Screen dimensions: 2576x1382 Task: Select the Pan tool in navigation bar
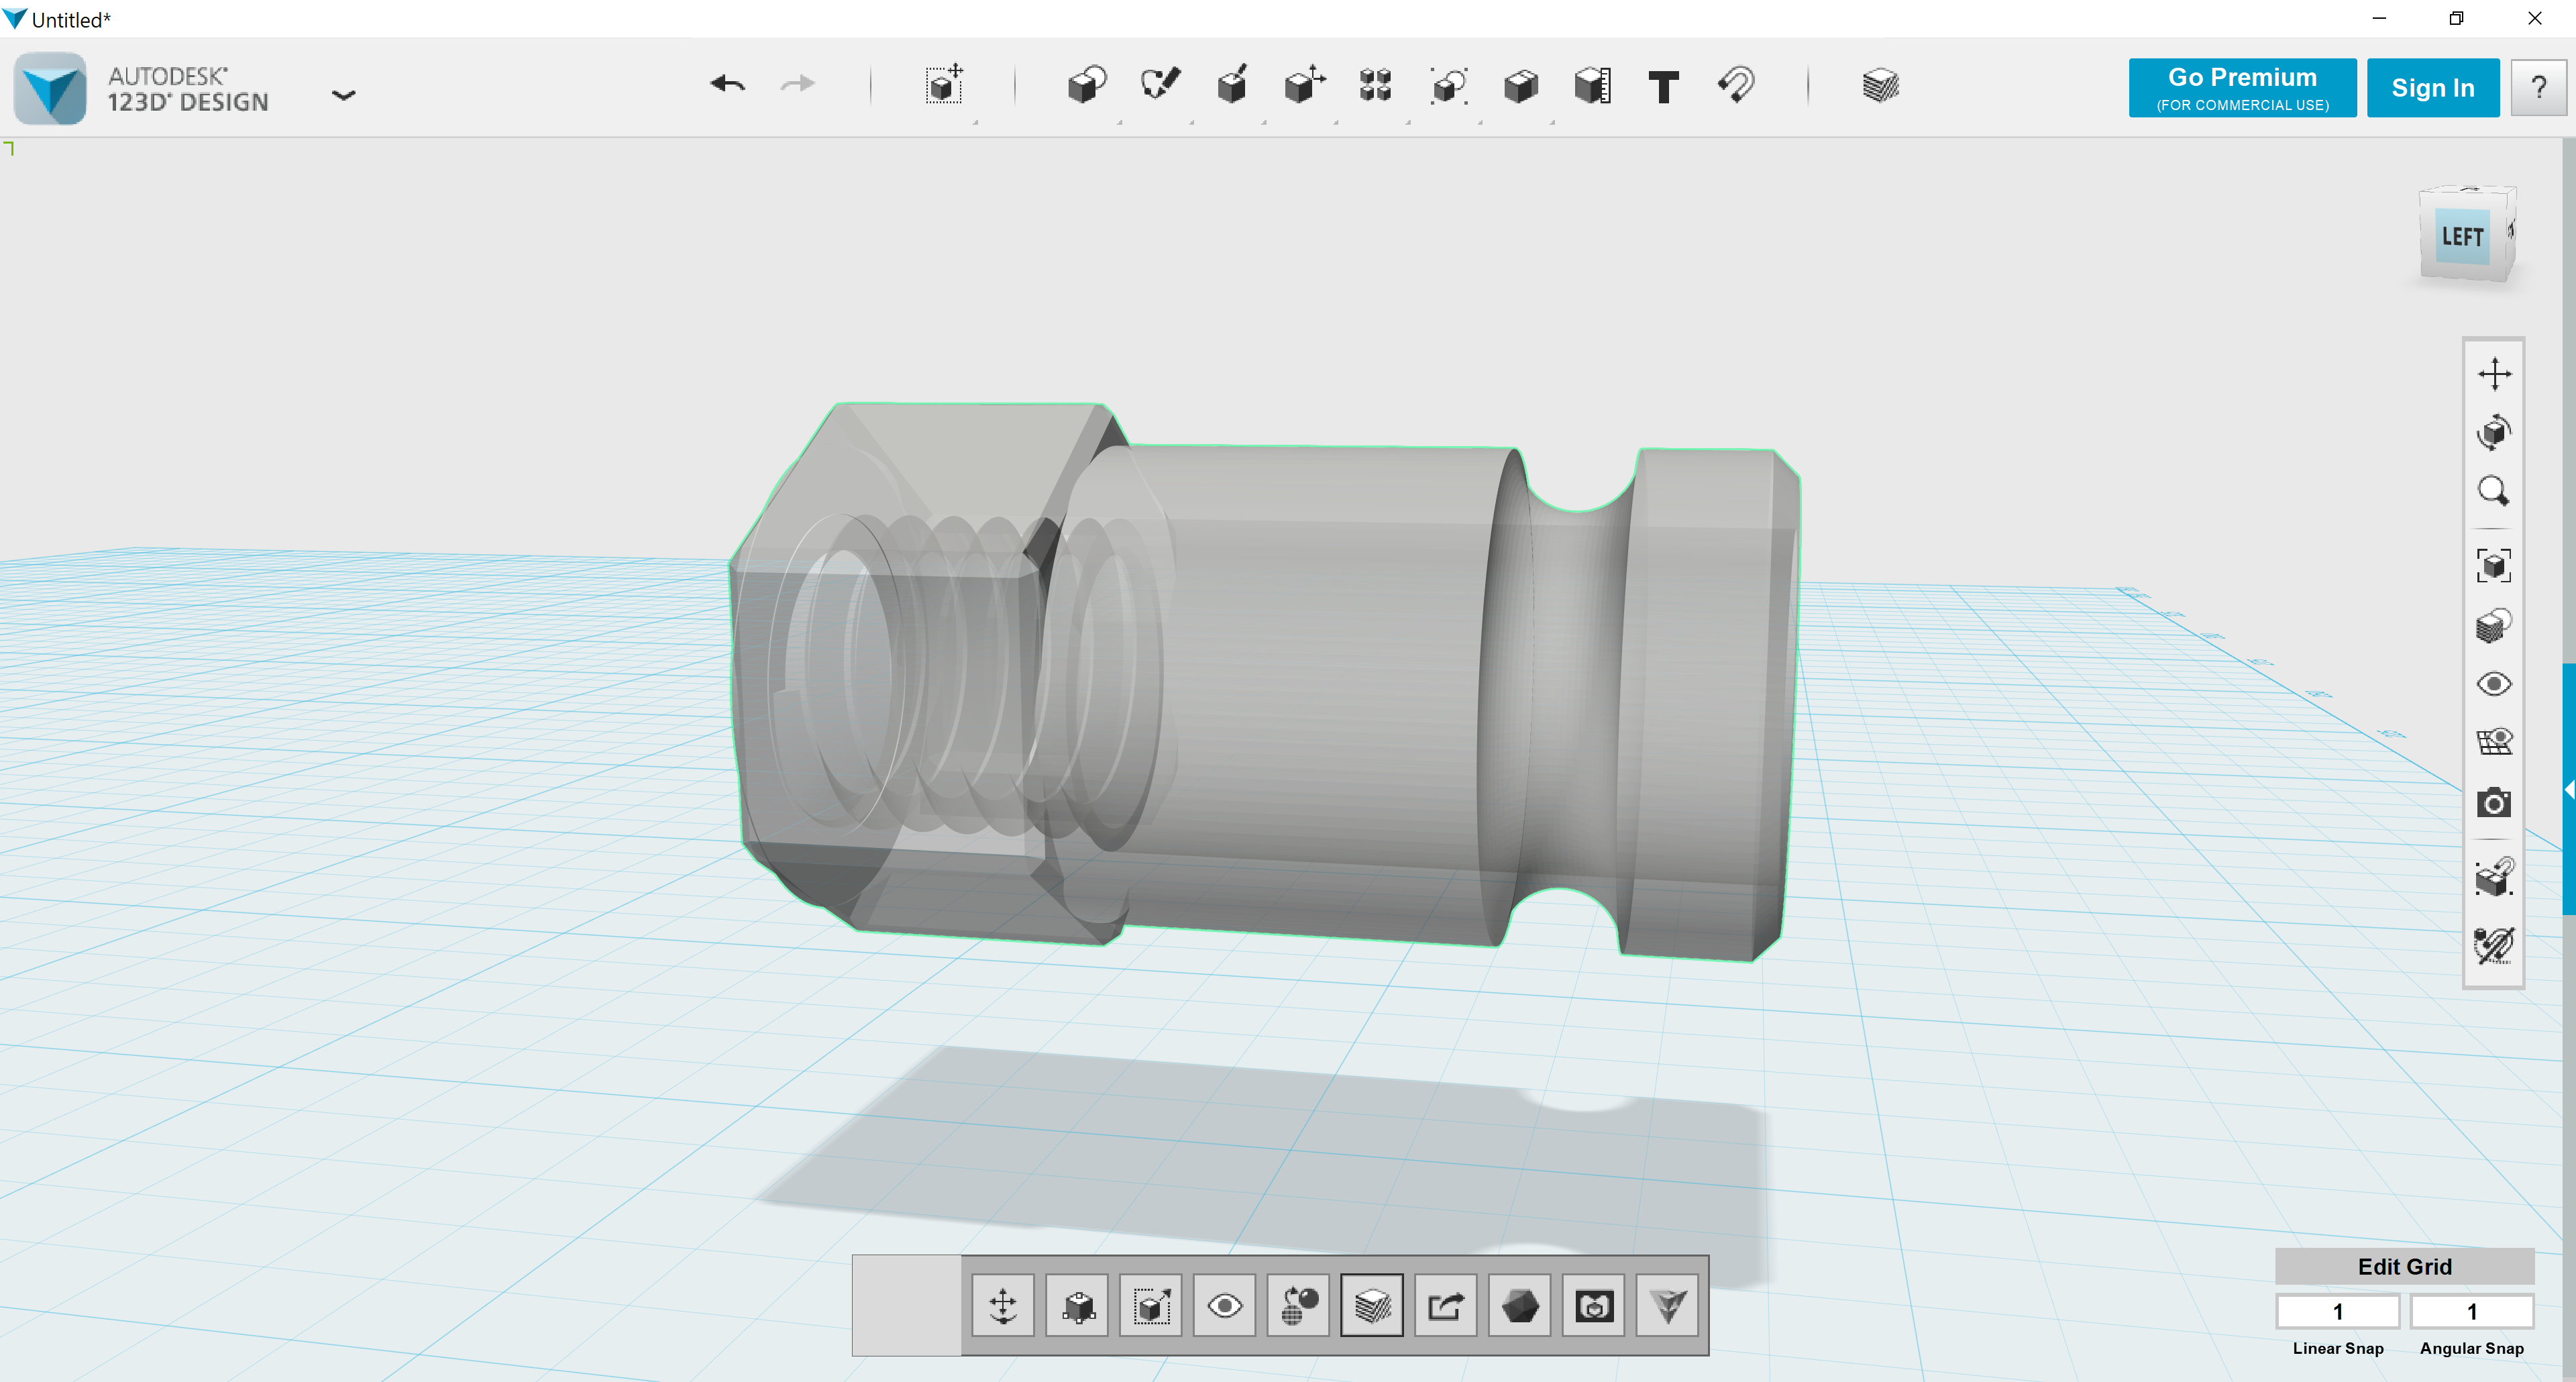[x=2494, y=374]
